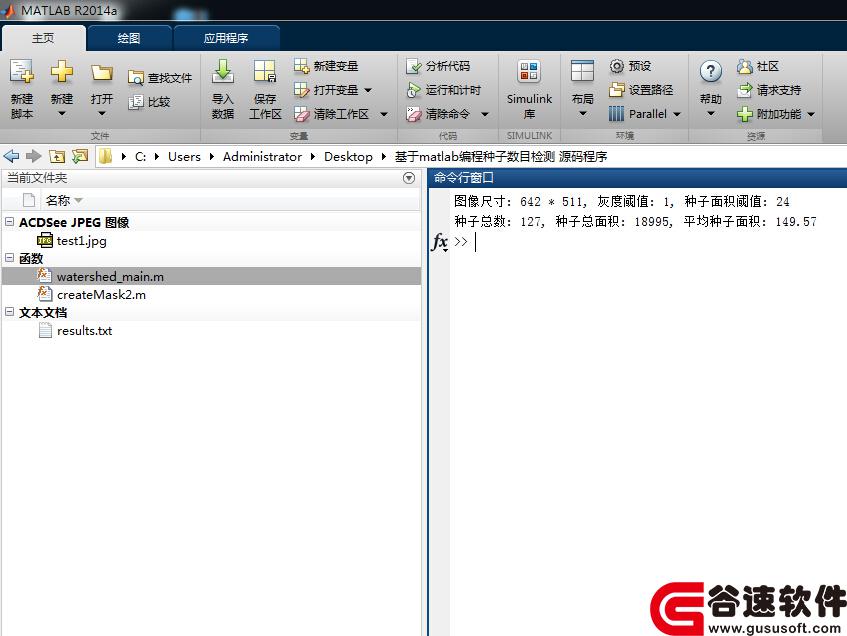Viewport: 847px width, 636px height.
Task: Switch to the Apps (应用程序) tab
Action: (x=226, y=38)
